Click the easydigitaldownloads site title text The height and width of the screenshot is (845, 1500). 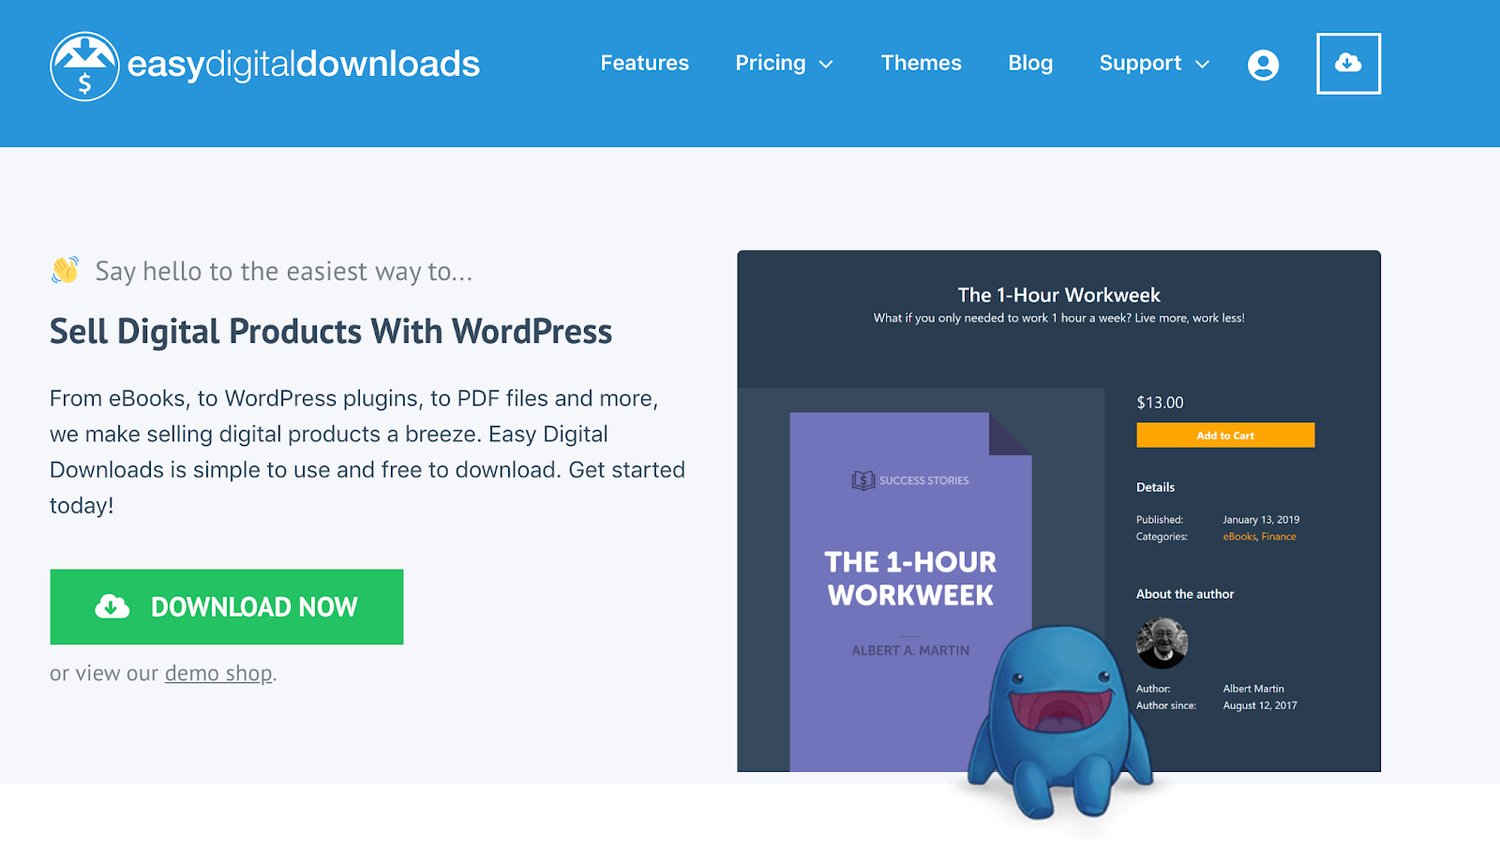pos(303,64)
